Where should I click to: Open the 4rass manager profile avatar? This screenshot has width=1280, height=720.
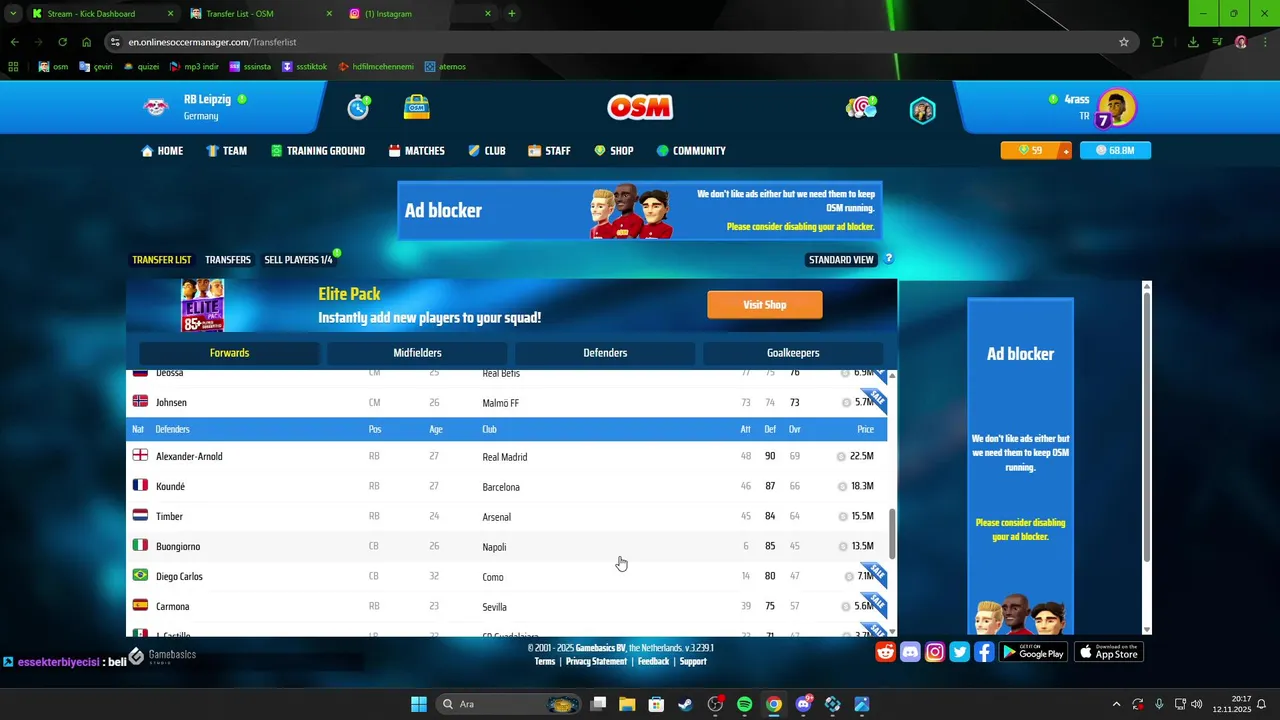tap(1116, 108)
